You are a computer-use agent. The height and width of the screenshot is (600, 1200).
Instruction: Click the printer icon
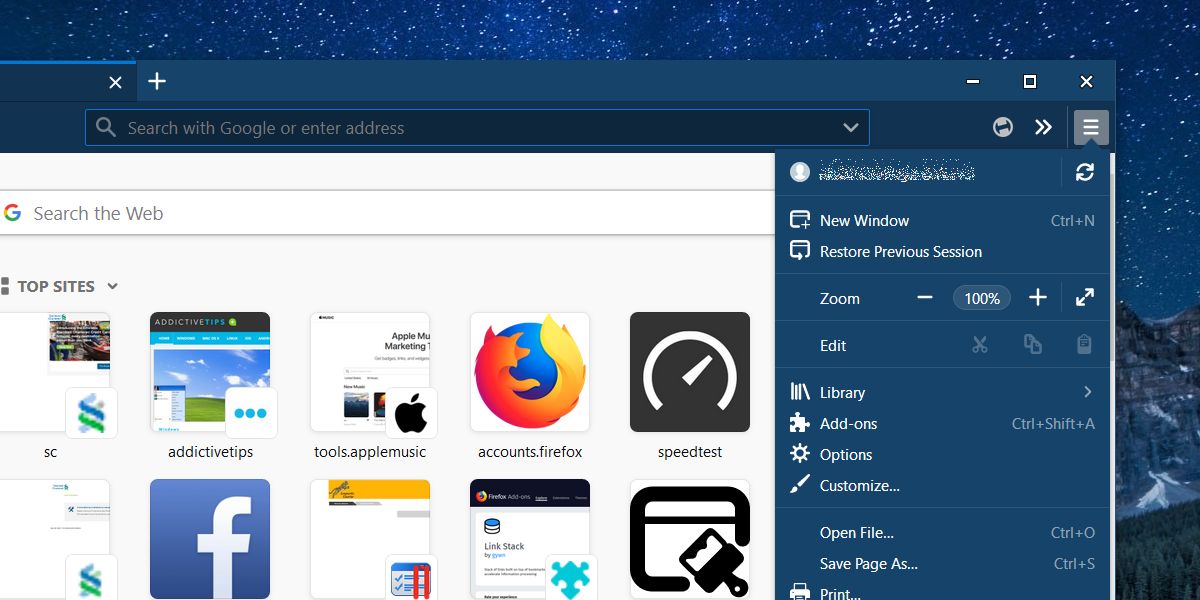click(x=800, y=592)
